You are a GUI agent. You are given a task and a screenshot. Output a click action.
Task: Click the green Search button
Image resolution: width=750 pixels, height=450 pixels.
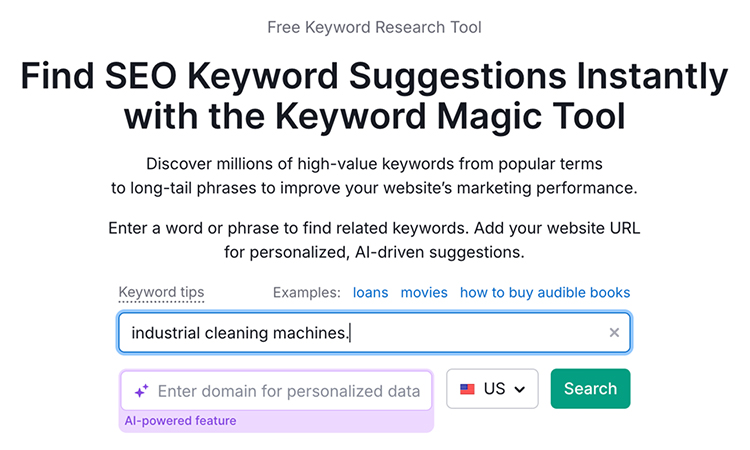tap(590, 389)
